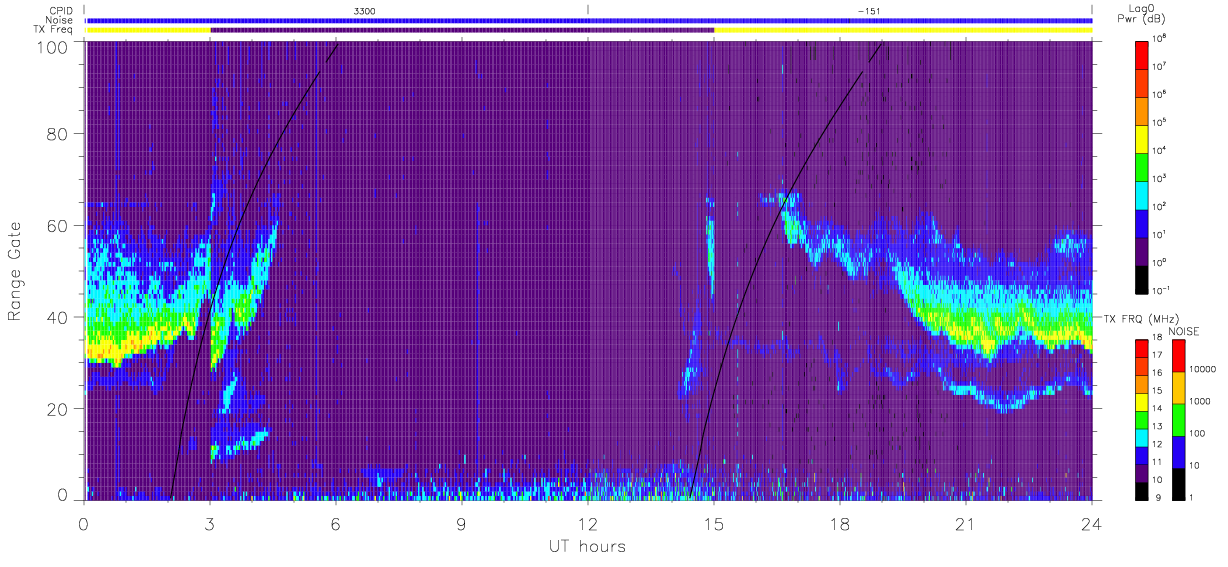
Task: Click the "80" tick label on the Range Gate axis
Action: click(x=56, y=133)
